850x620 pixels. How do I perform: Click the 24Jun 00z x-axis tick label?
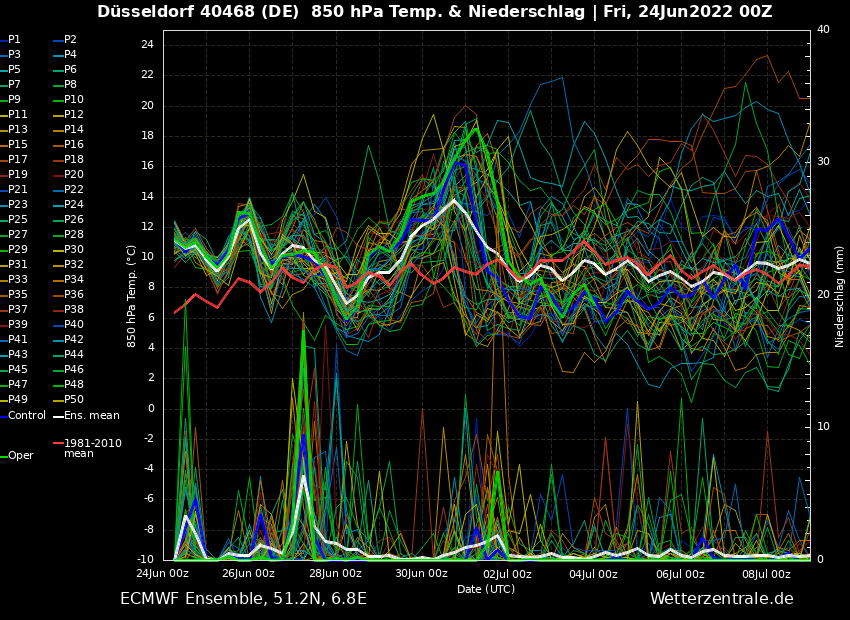click(x=162, y=574)
